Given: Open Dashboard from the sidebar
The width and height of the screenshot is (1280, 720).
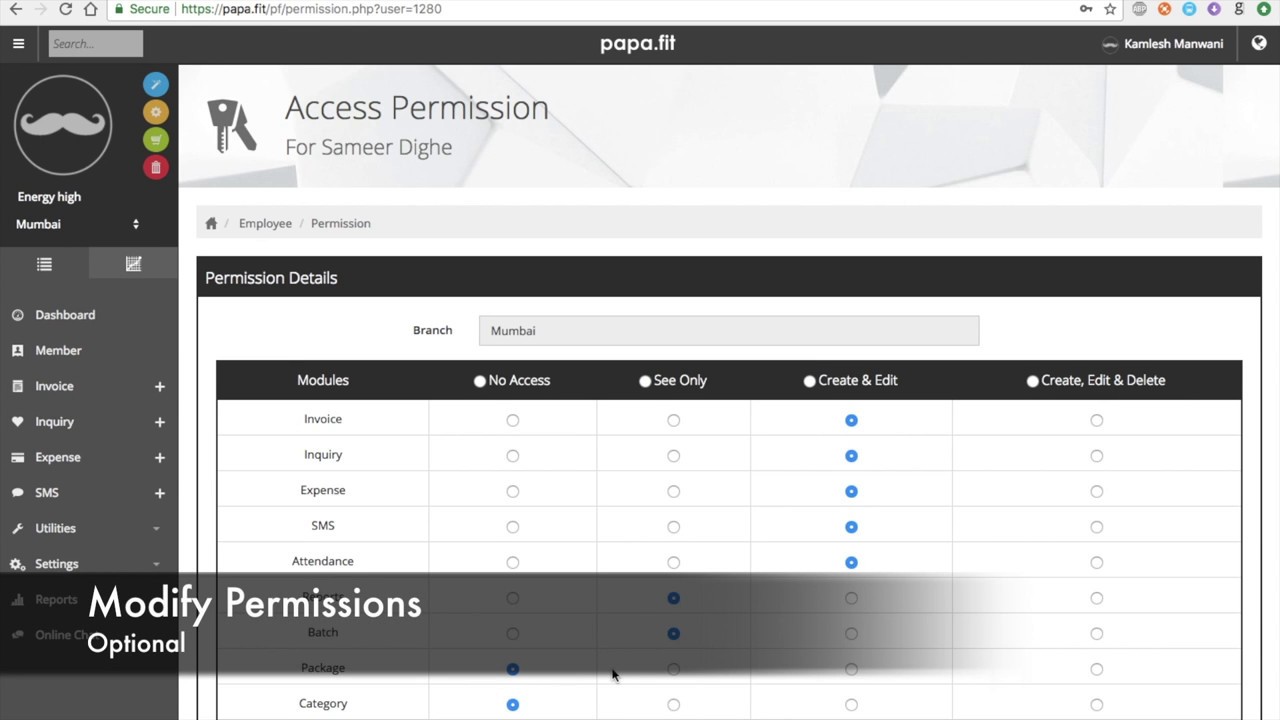Looking at the screenshot, I should 65,315.
